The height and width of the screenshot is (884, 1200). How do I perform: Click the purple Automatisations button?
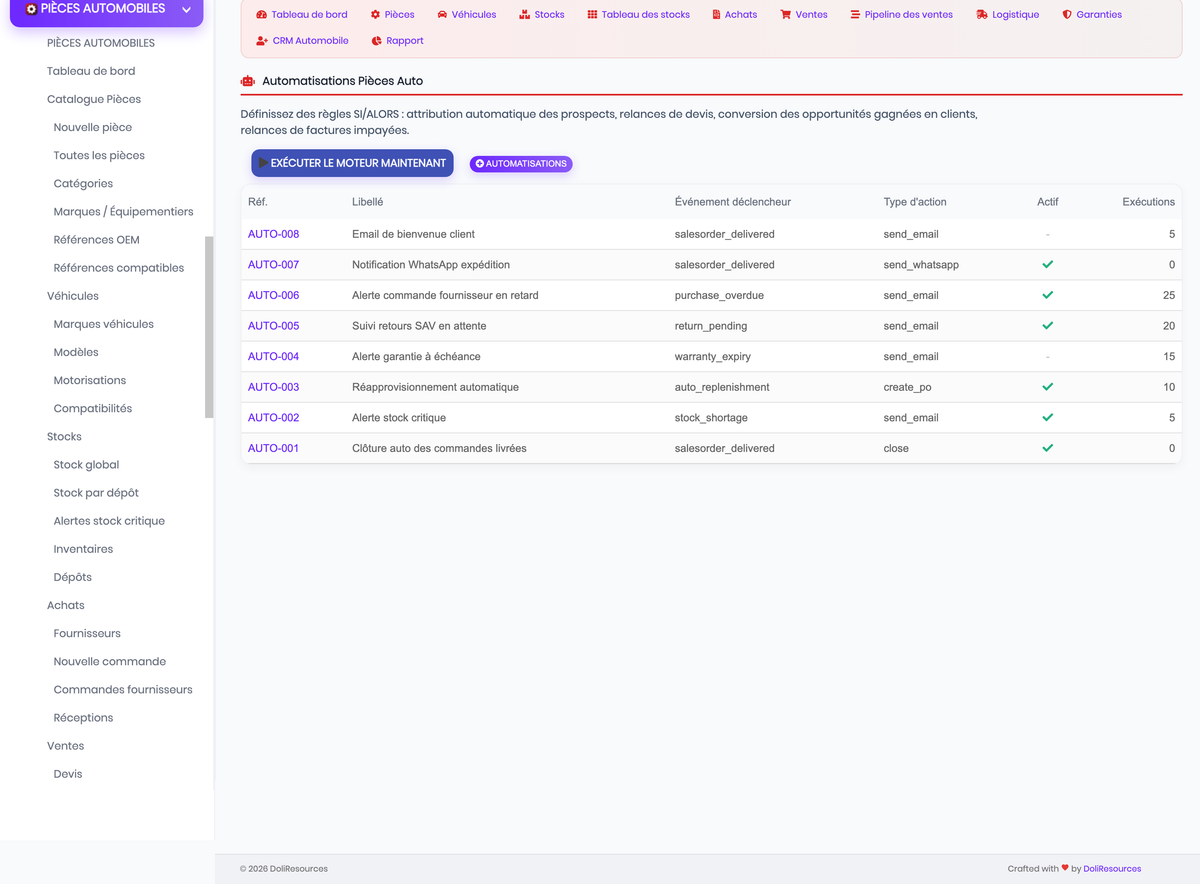coord(521,164)
